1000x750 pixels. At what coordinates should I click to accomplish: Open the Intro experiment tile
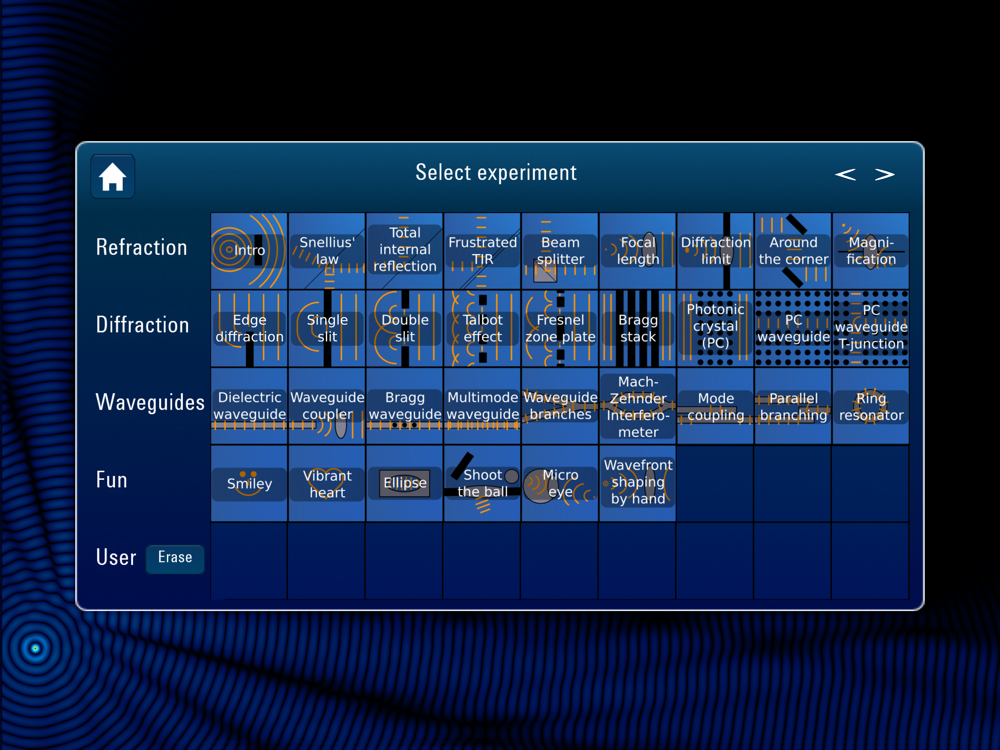point(249,251)
